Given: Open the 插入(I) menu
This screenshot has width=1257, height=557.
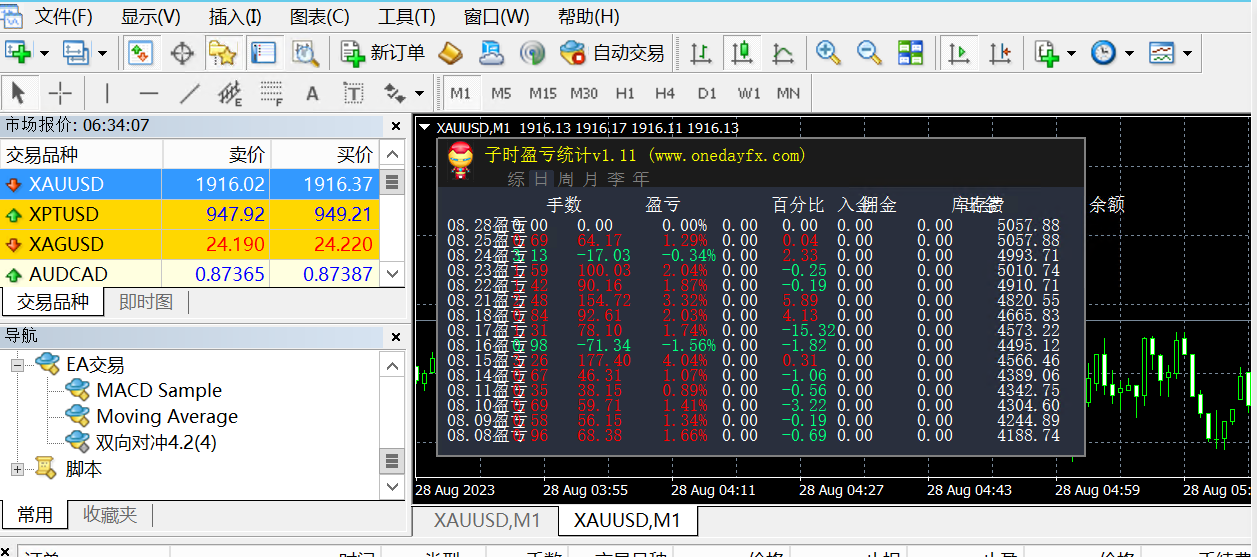Looking at the screenshot, I should [x=235, y=17].
